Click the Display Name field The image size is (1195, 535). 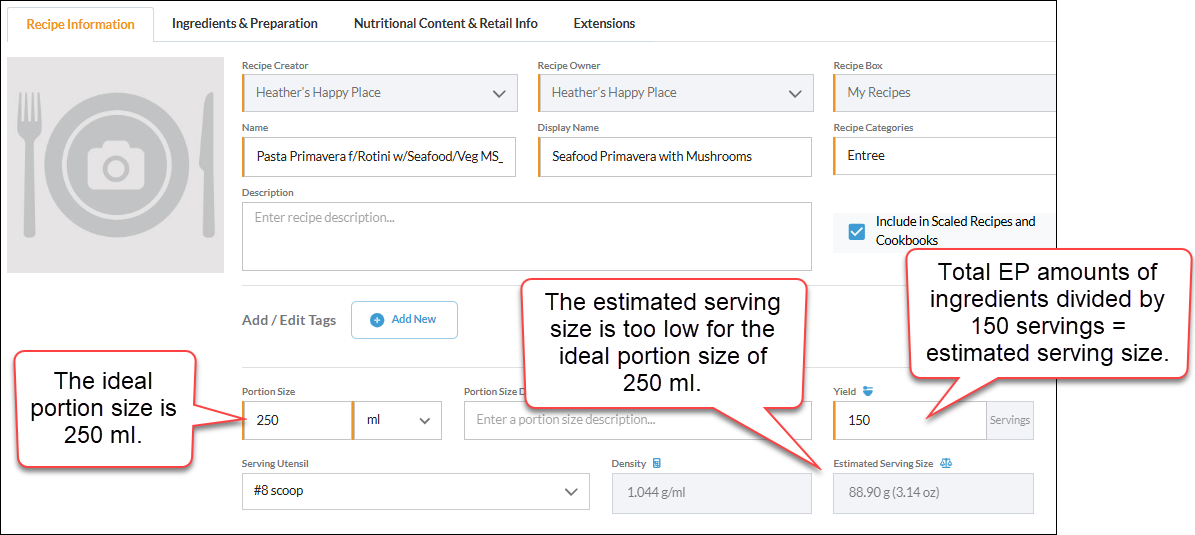[x=674, y=157]
